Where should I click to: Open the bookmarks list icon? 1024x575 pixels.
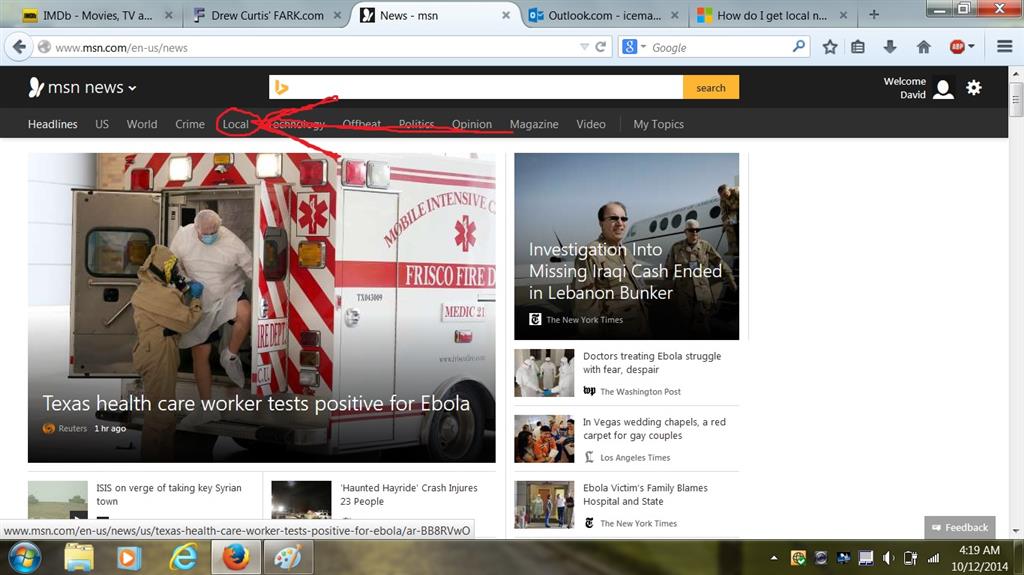[x=858, y=47]
